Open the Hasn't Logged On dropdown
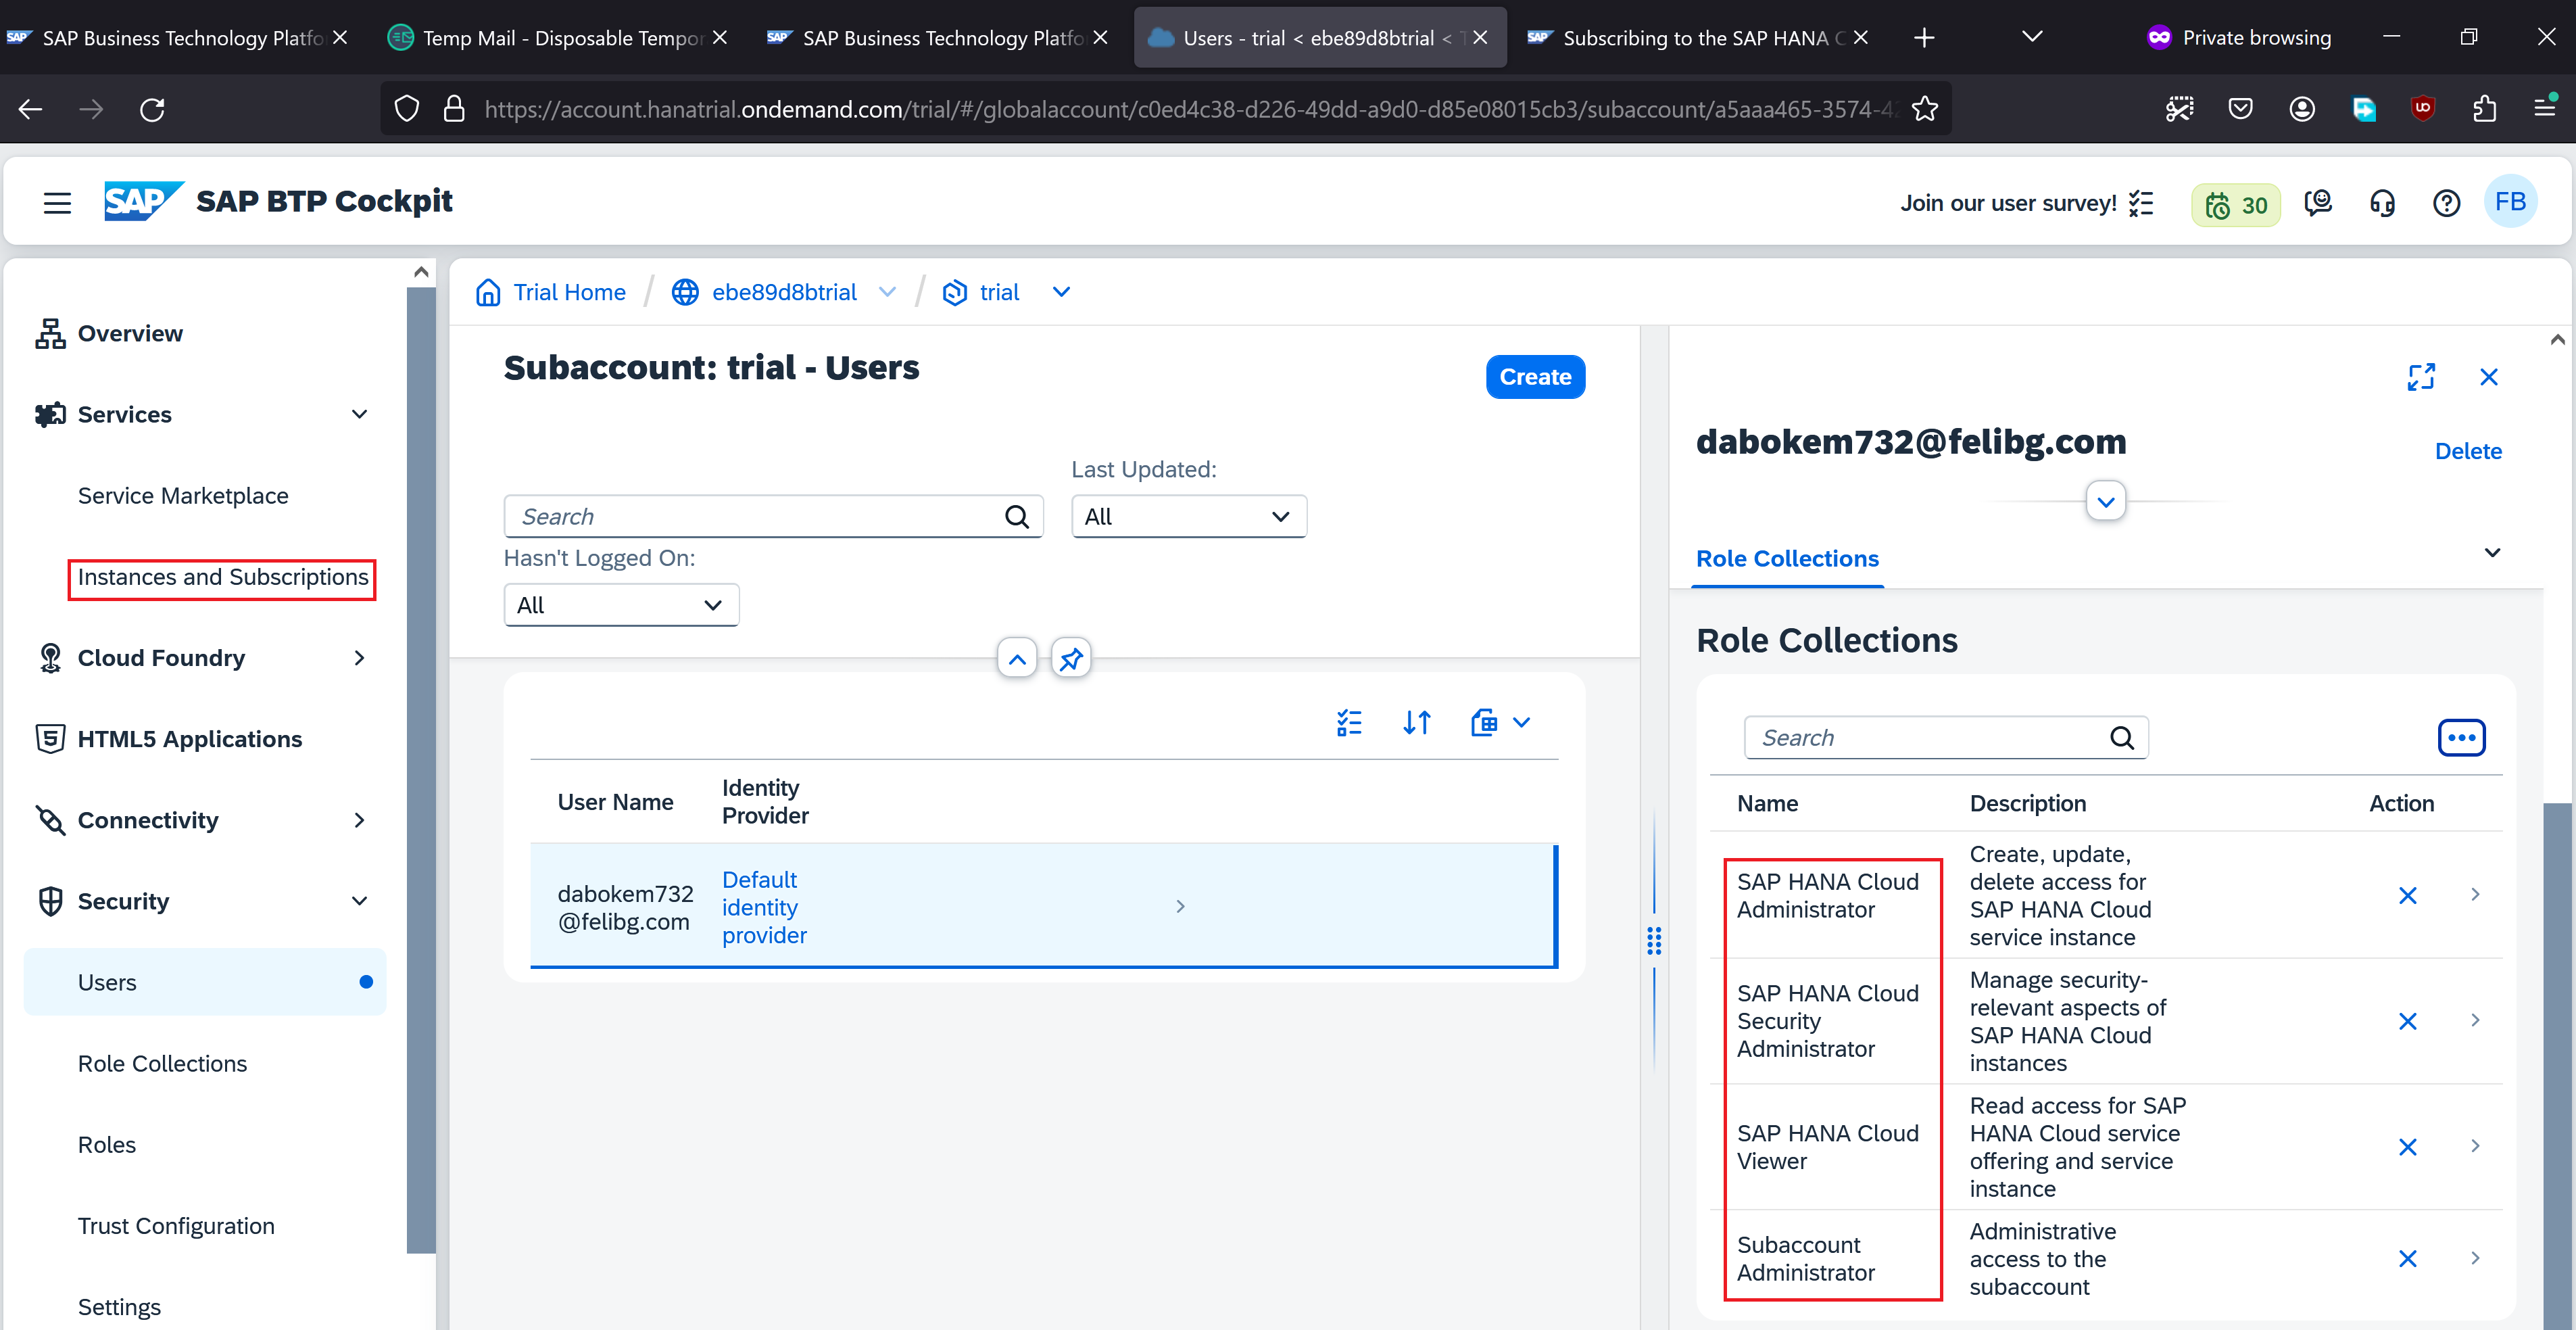This screenshot has width=2576, height=1330. click(620, 605)
